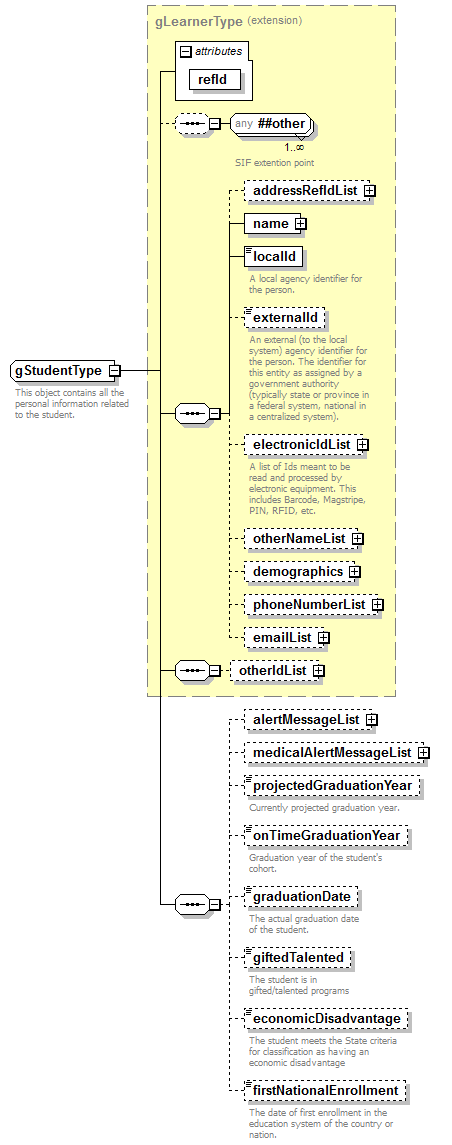Expand the demographics element
The height and width of the screenshot is (1145, 452).
click(x=354, y=572)
